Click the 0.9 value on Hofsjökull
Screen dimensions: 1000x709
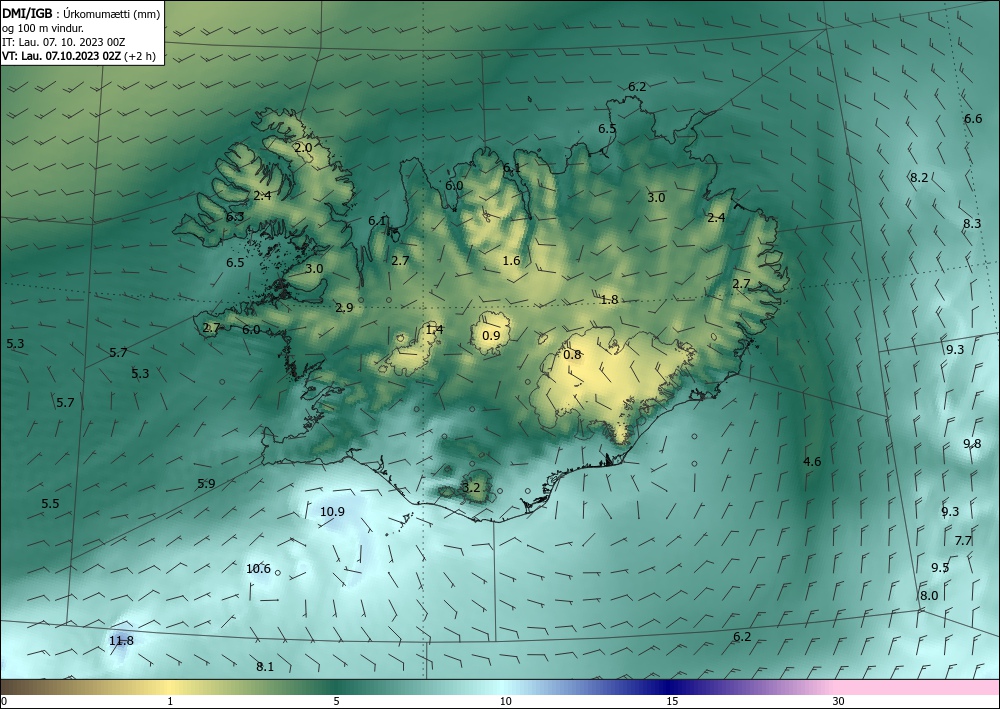(491, 335)
